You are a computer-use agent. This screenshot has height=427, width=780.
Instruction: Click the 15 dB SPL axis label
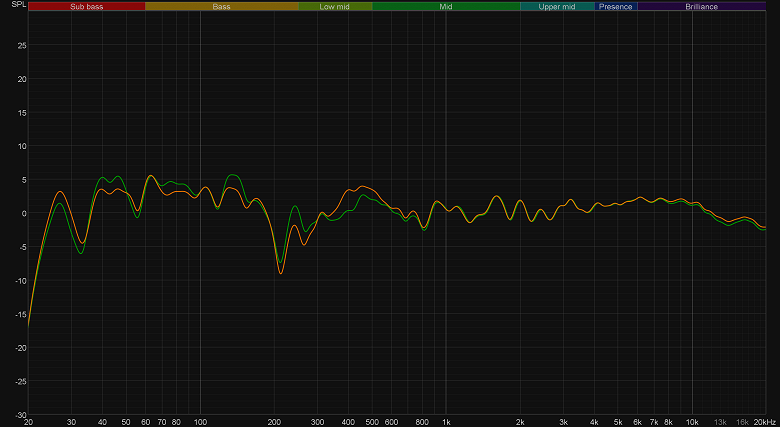tap(22, 112)
